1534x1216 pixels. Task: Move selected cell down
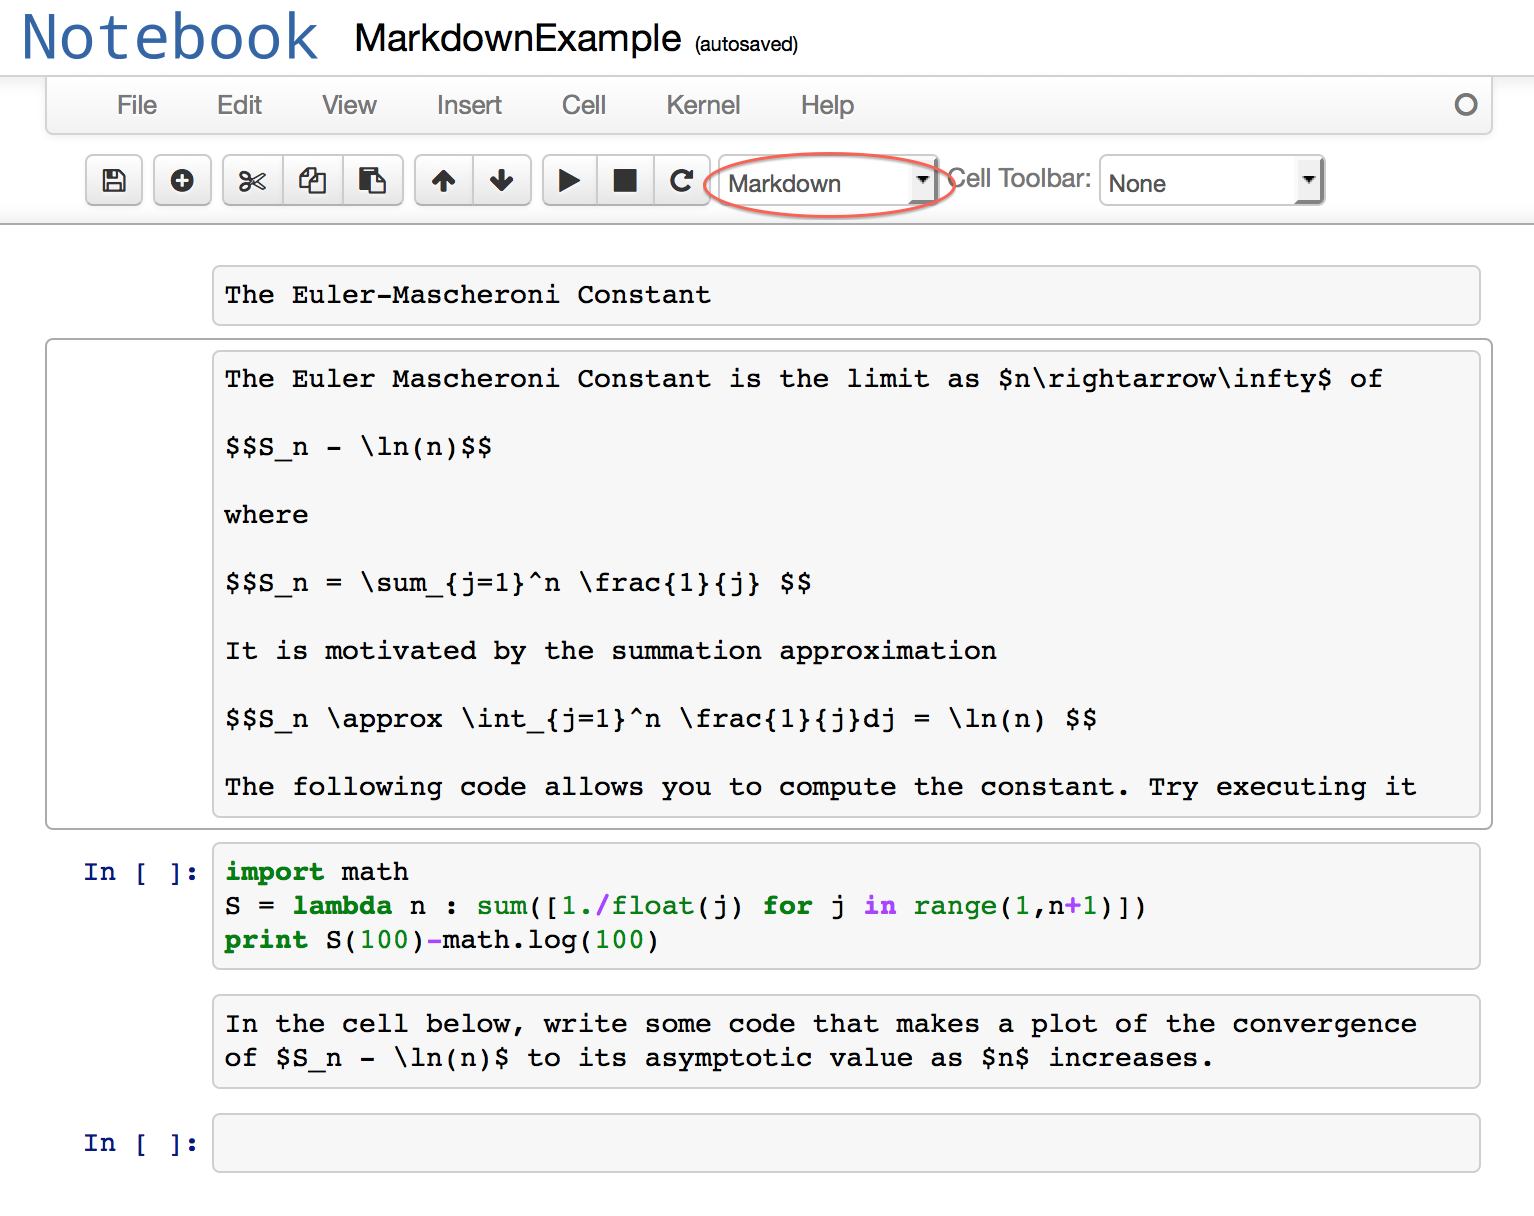(501, 181)
